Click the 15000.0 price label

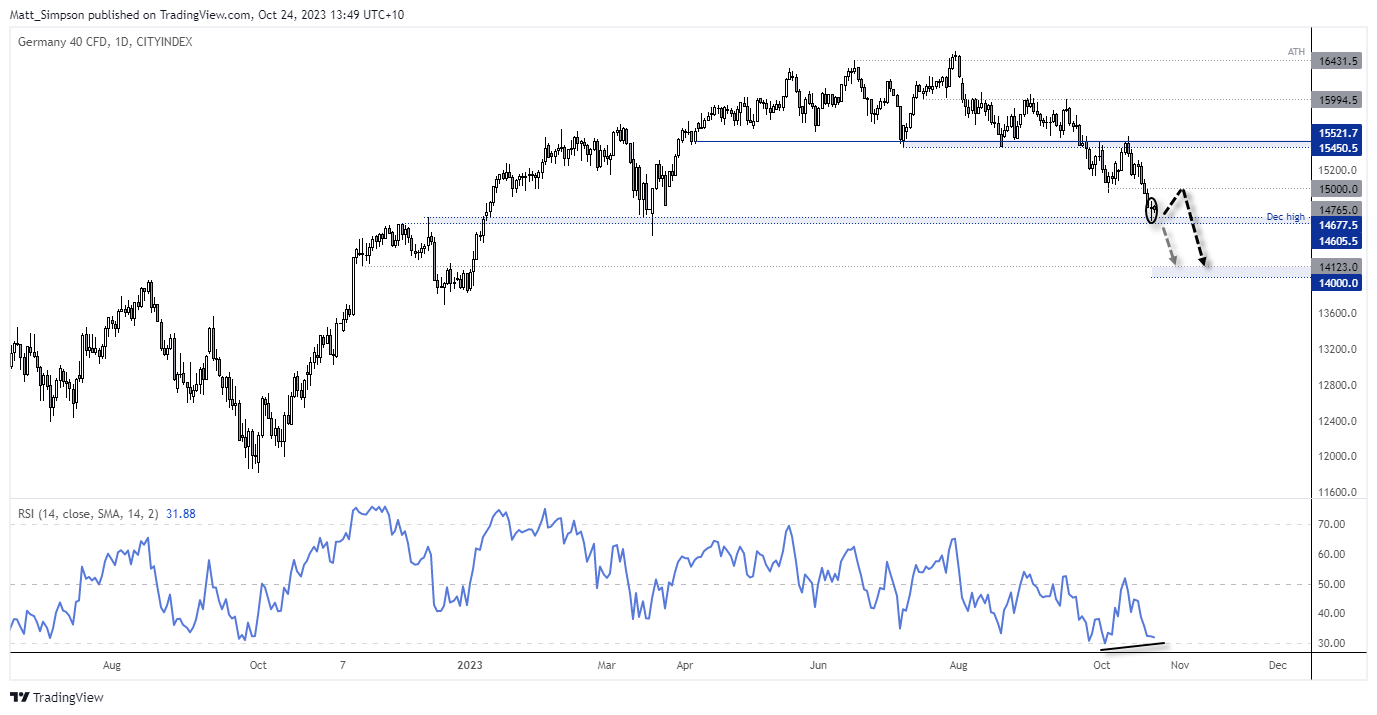tap(1339, 189)
